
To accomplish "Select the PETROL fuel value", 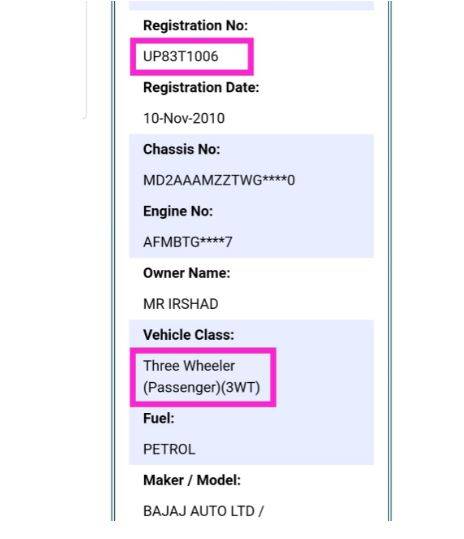I will coord(169,449).
